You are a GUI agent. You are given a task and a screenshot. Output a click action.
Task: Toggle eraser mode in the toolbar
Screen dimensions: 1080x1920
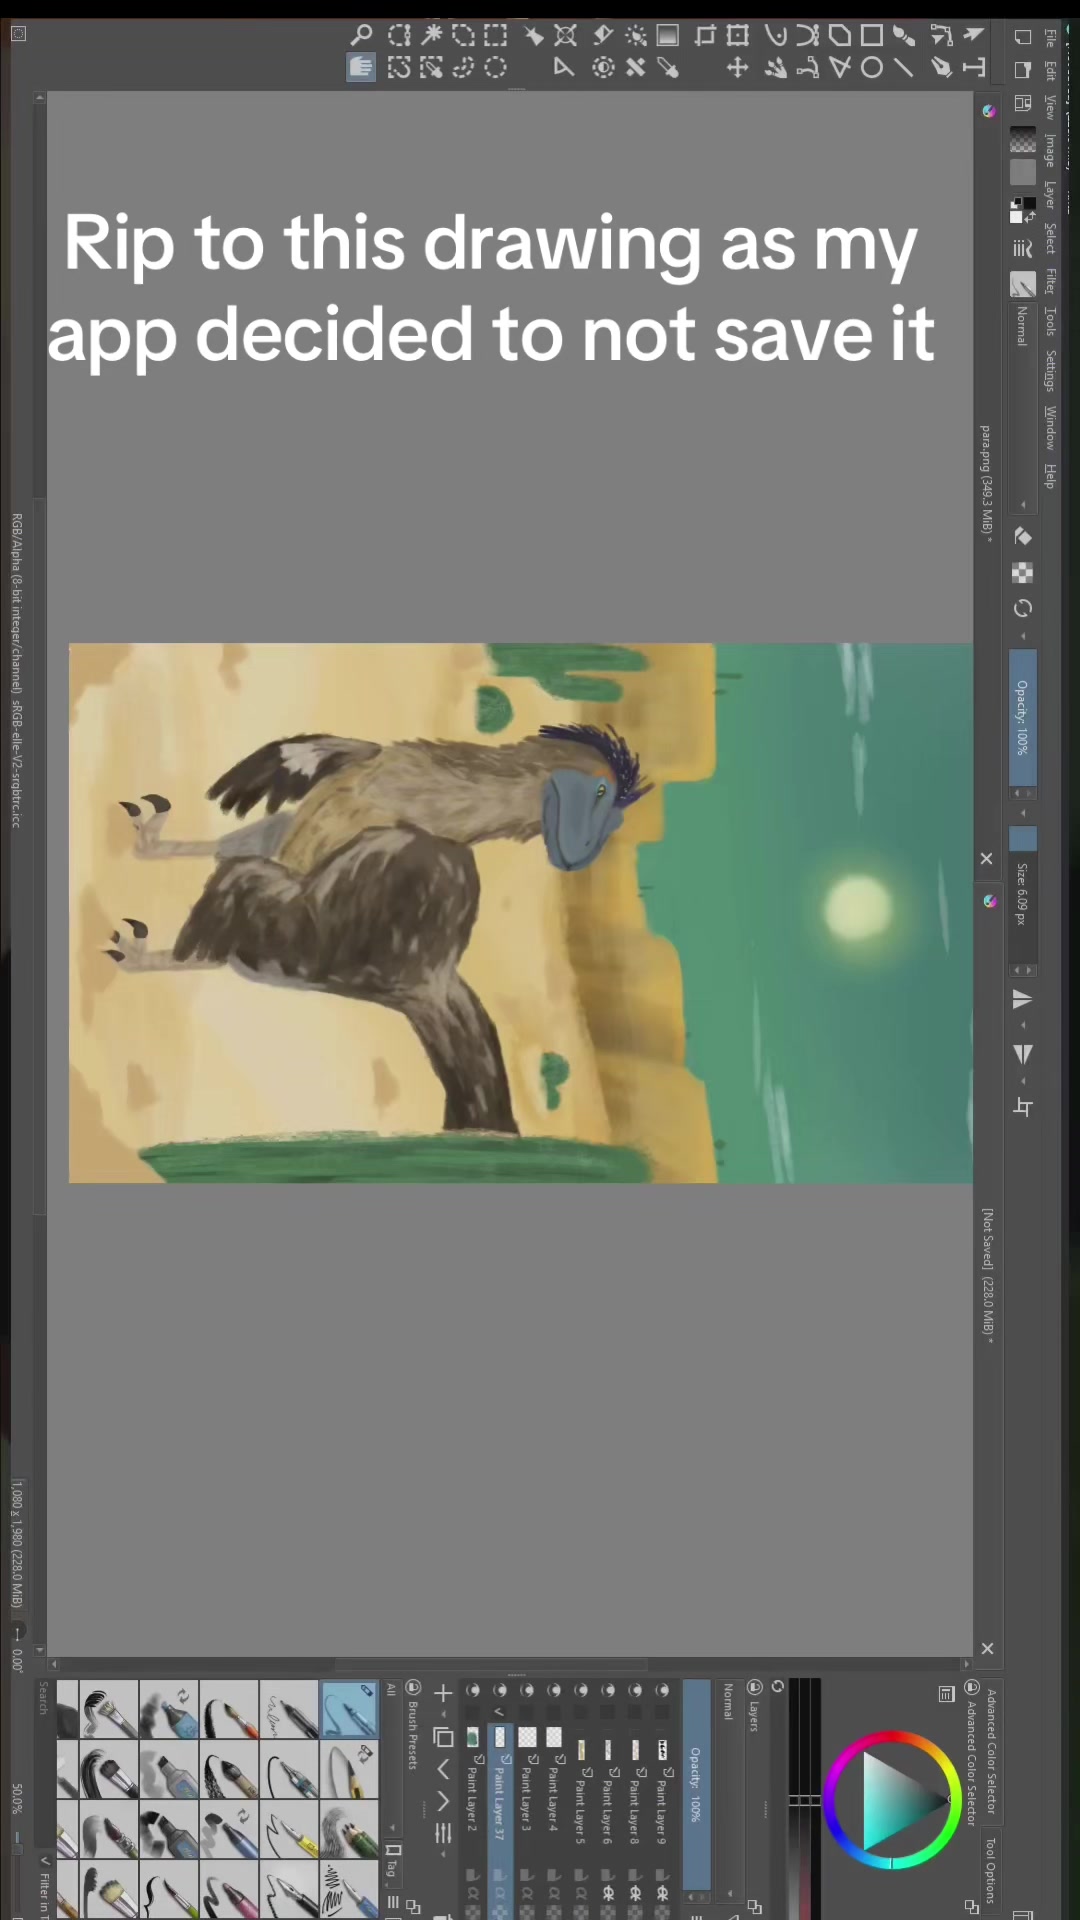tap(1022, 537)
